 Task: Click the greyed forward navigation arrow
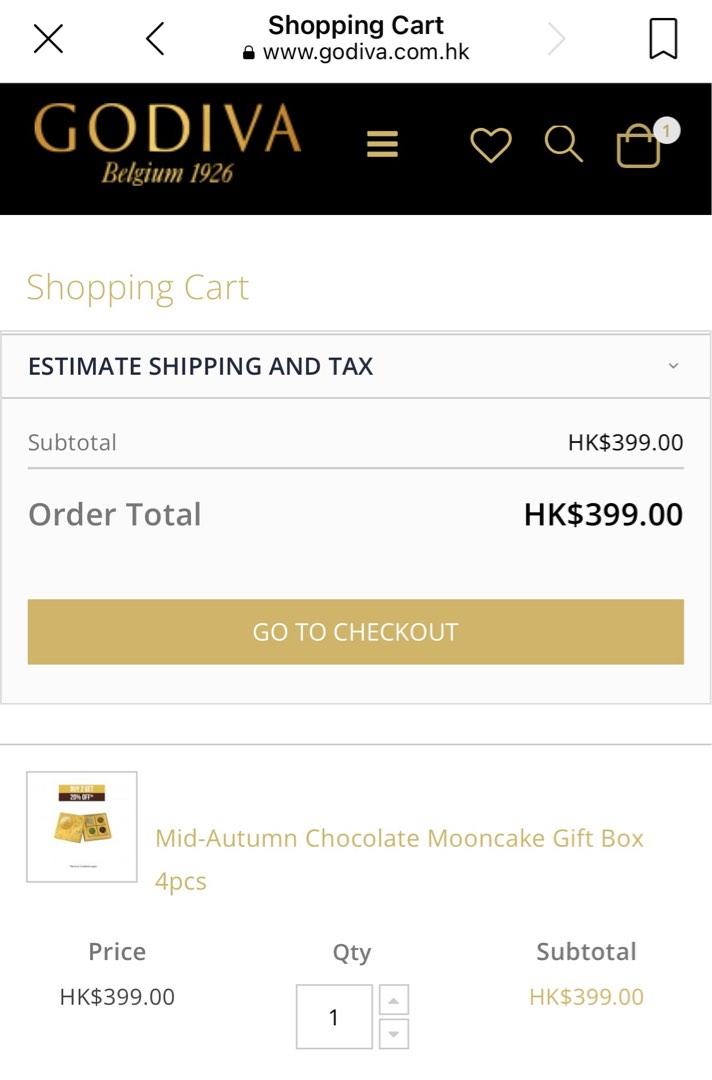click(x=556, y=38)
